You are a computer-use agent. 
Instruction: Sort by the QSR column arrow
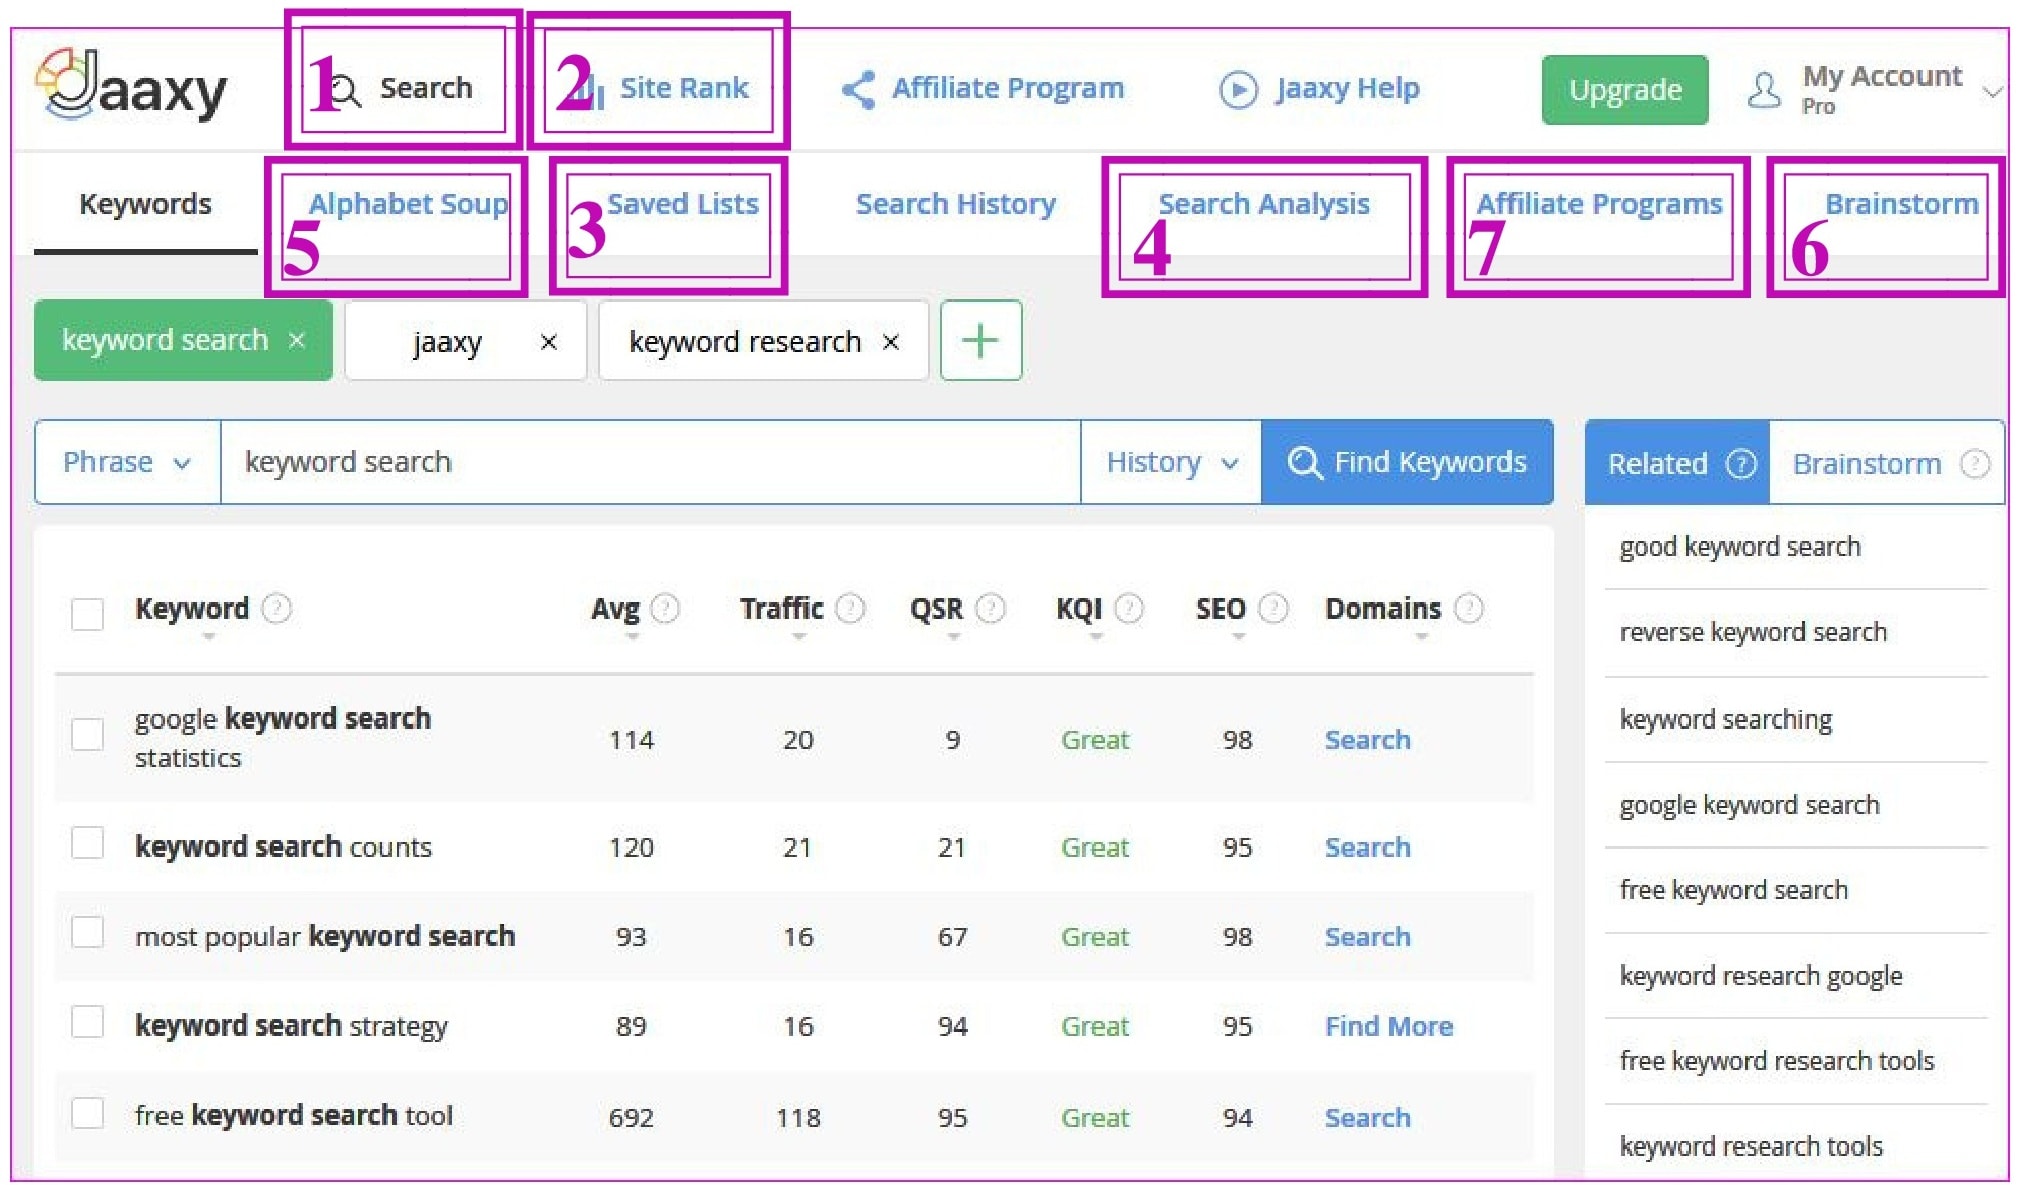954,637
